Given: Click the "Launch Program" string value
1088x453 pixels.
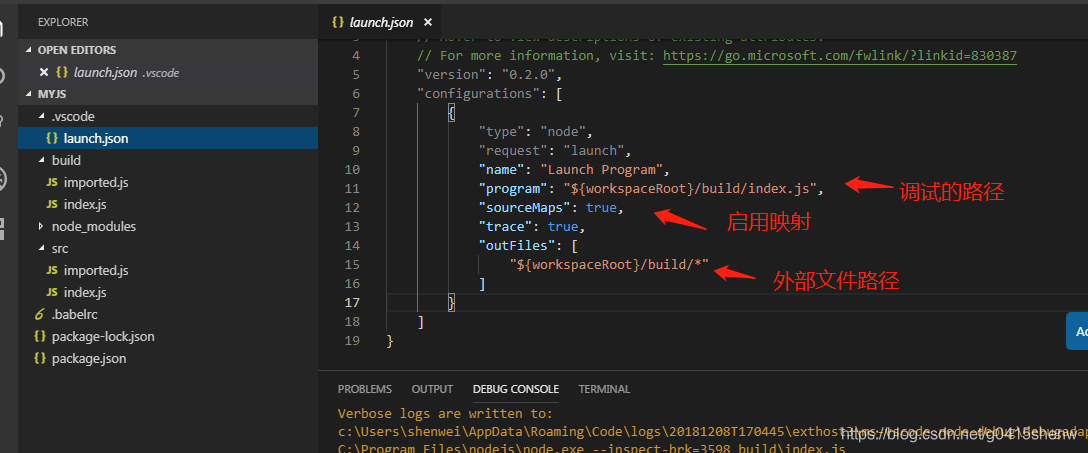Looking at the screenshot, I should (602, 169).
